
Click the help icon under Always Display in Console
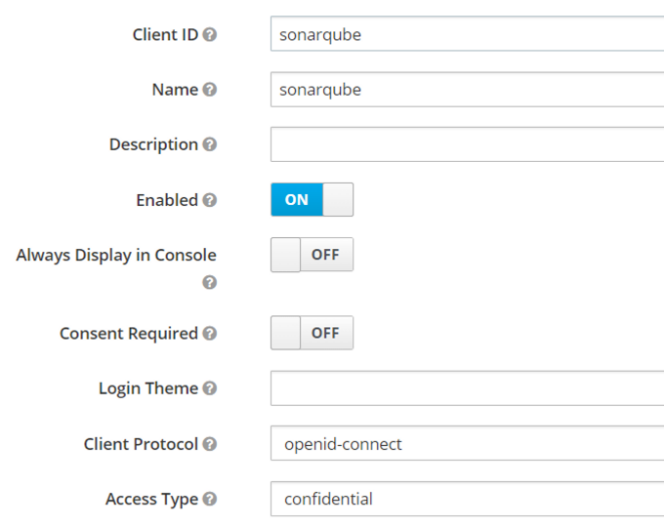coord(210,282)
